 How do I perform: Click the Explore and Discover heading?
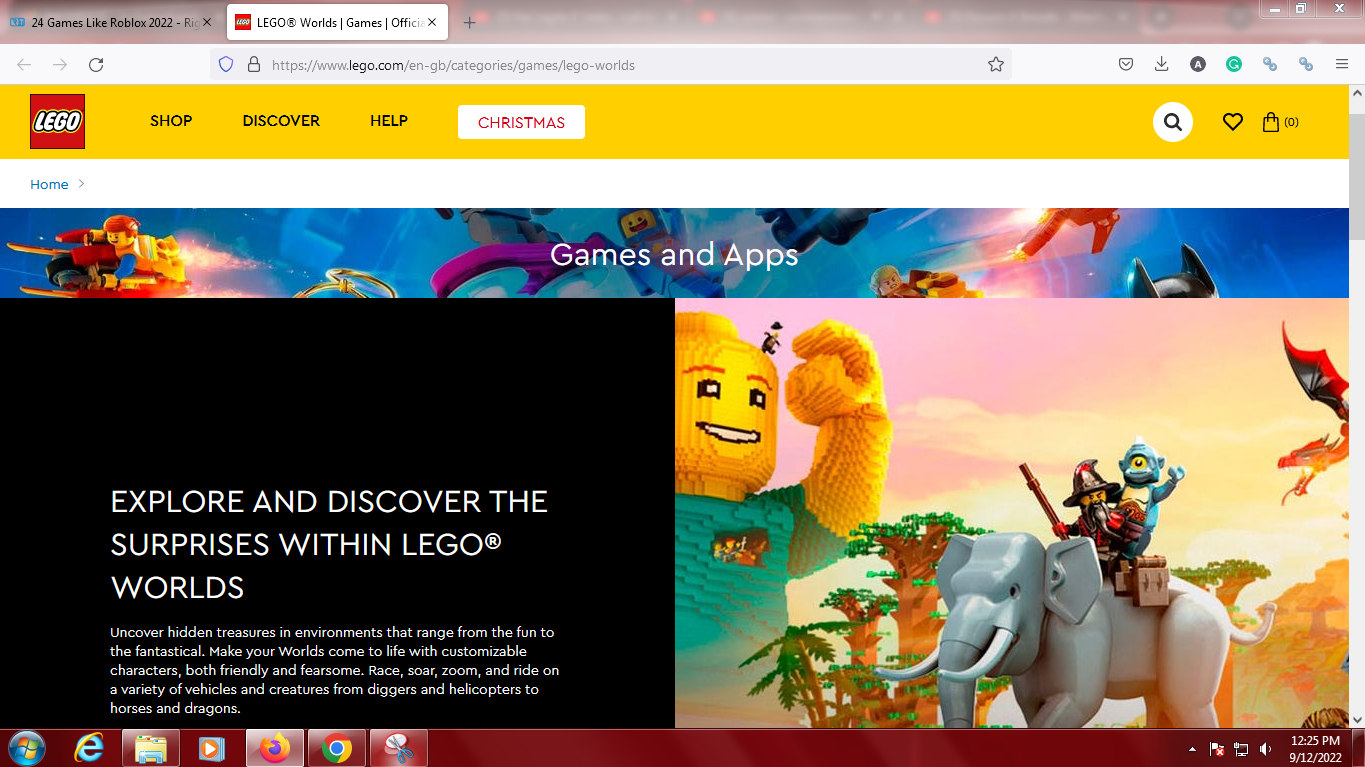[x=329, y=544]
